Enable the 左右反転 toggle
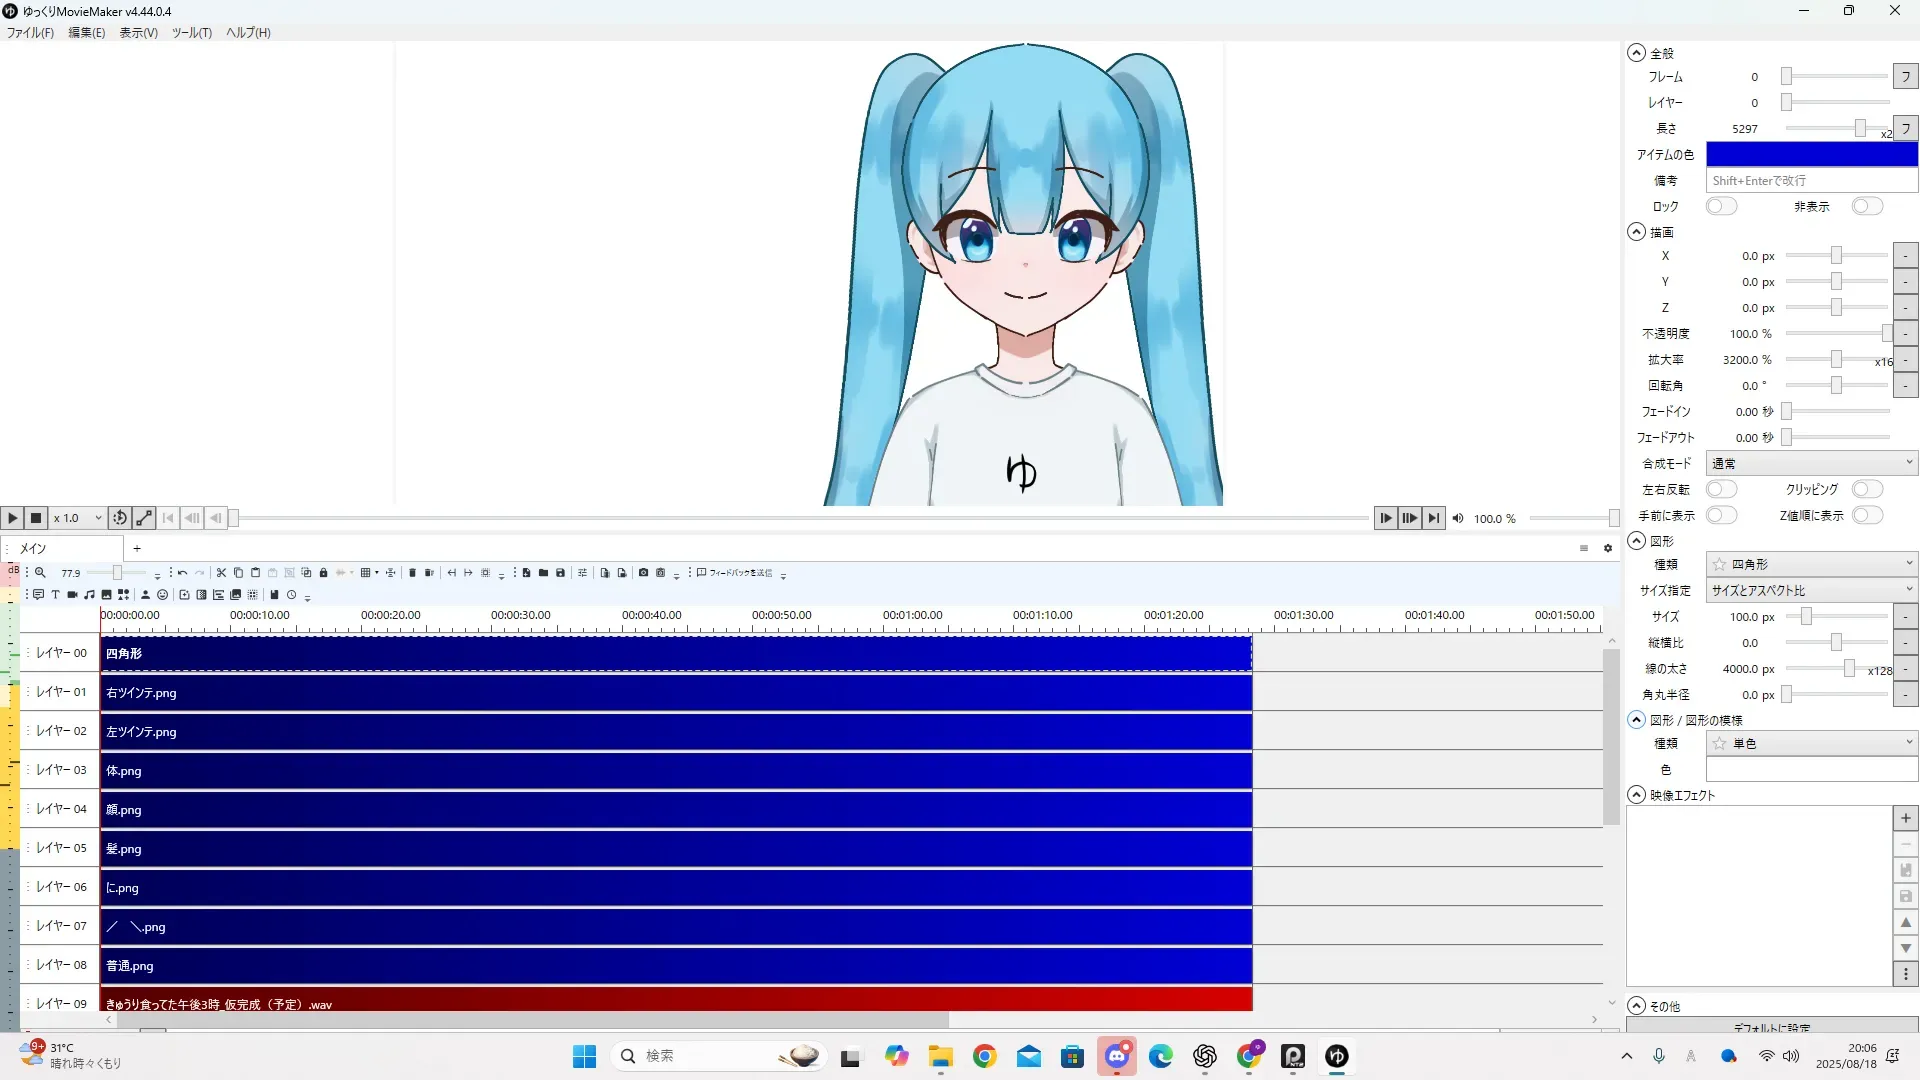 [1721, 490]
